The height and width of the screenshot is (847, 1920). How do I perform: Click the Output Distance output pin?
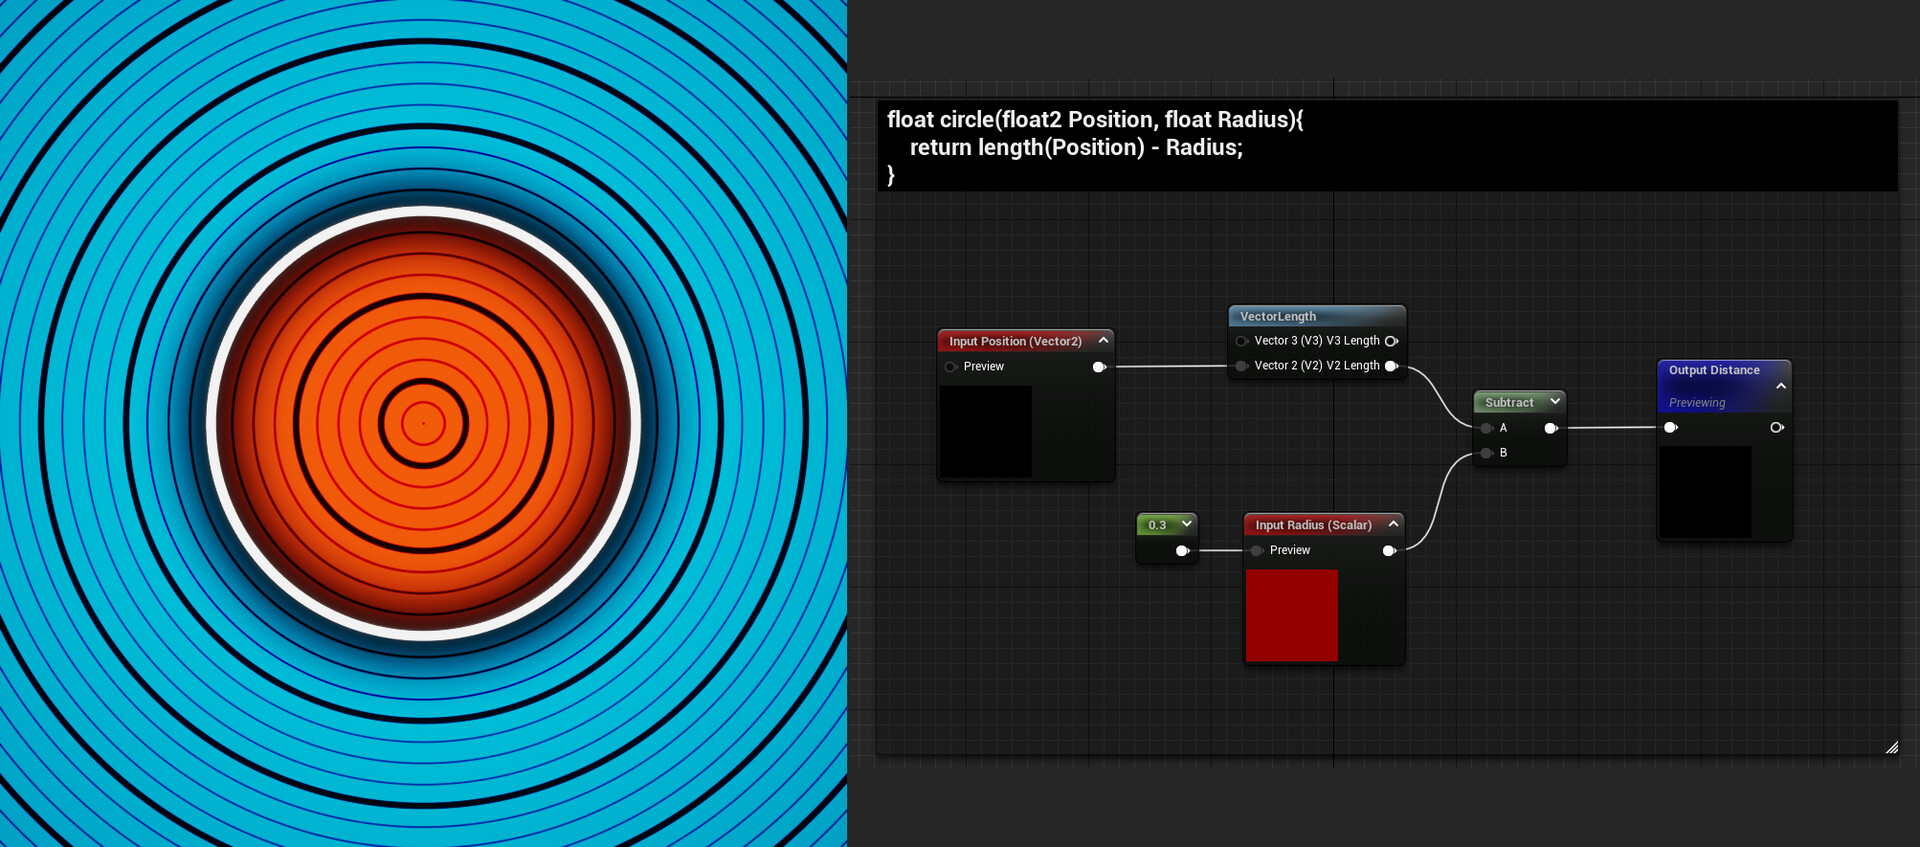1777,428
